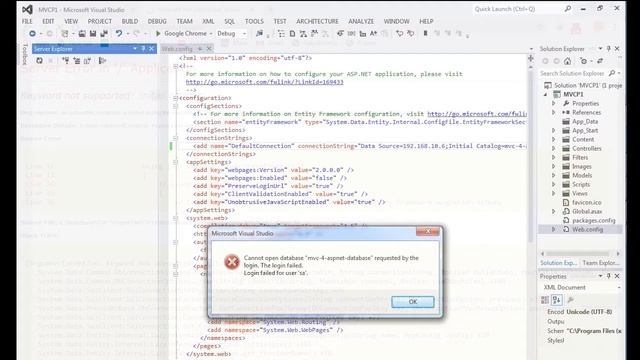Expand the Models folder arrow
The height and width of the screenshot is (360, 640).
[554, 176]
